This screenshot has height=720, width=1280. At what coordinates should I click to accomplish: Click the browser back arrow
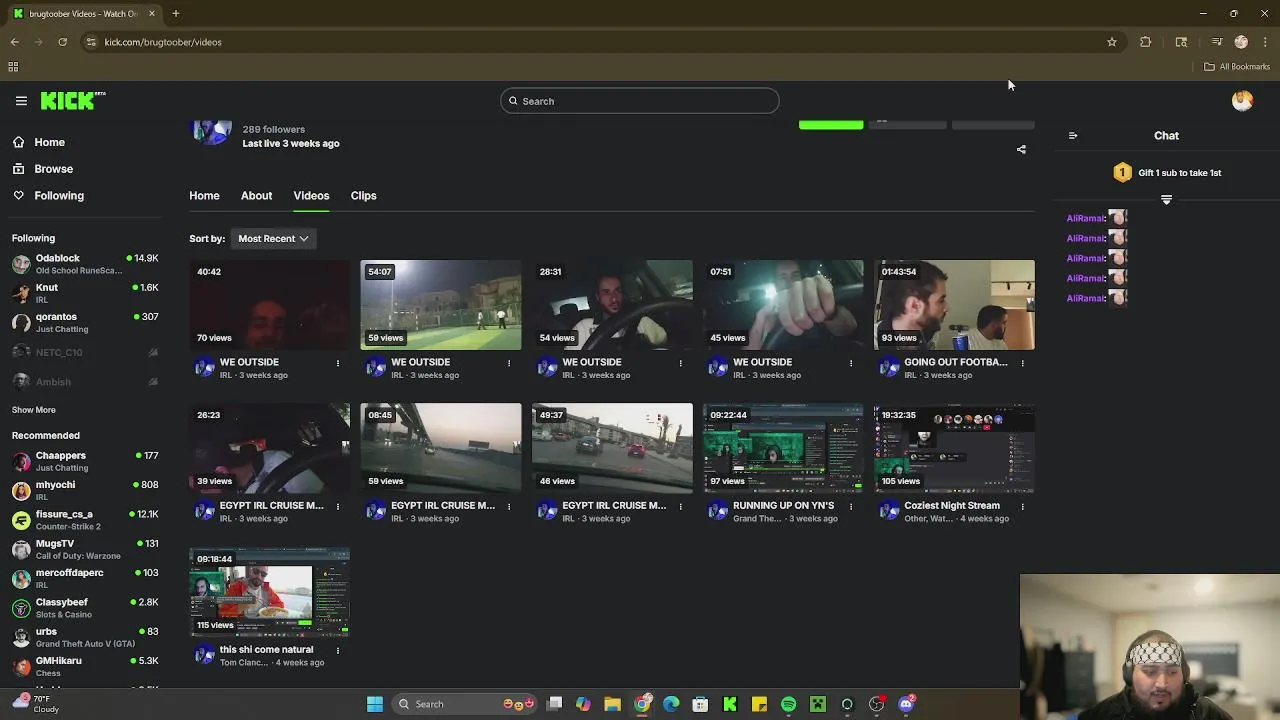click(x=14, y=42)
